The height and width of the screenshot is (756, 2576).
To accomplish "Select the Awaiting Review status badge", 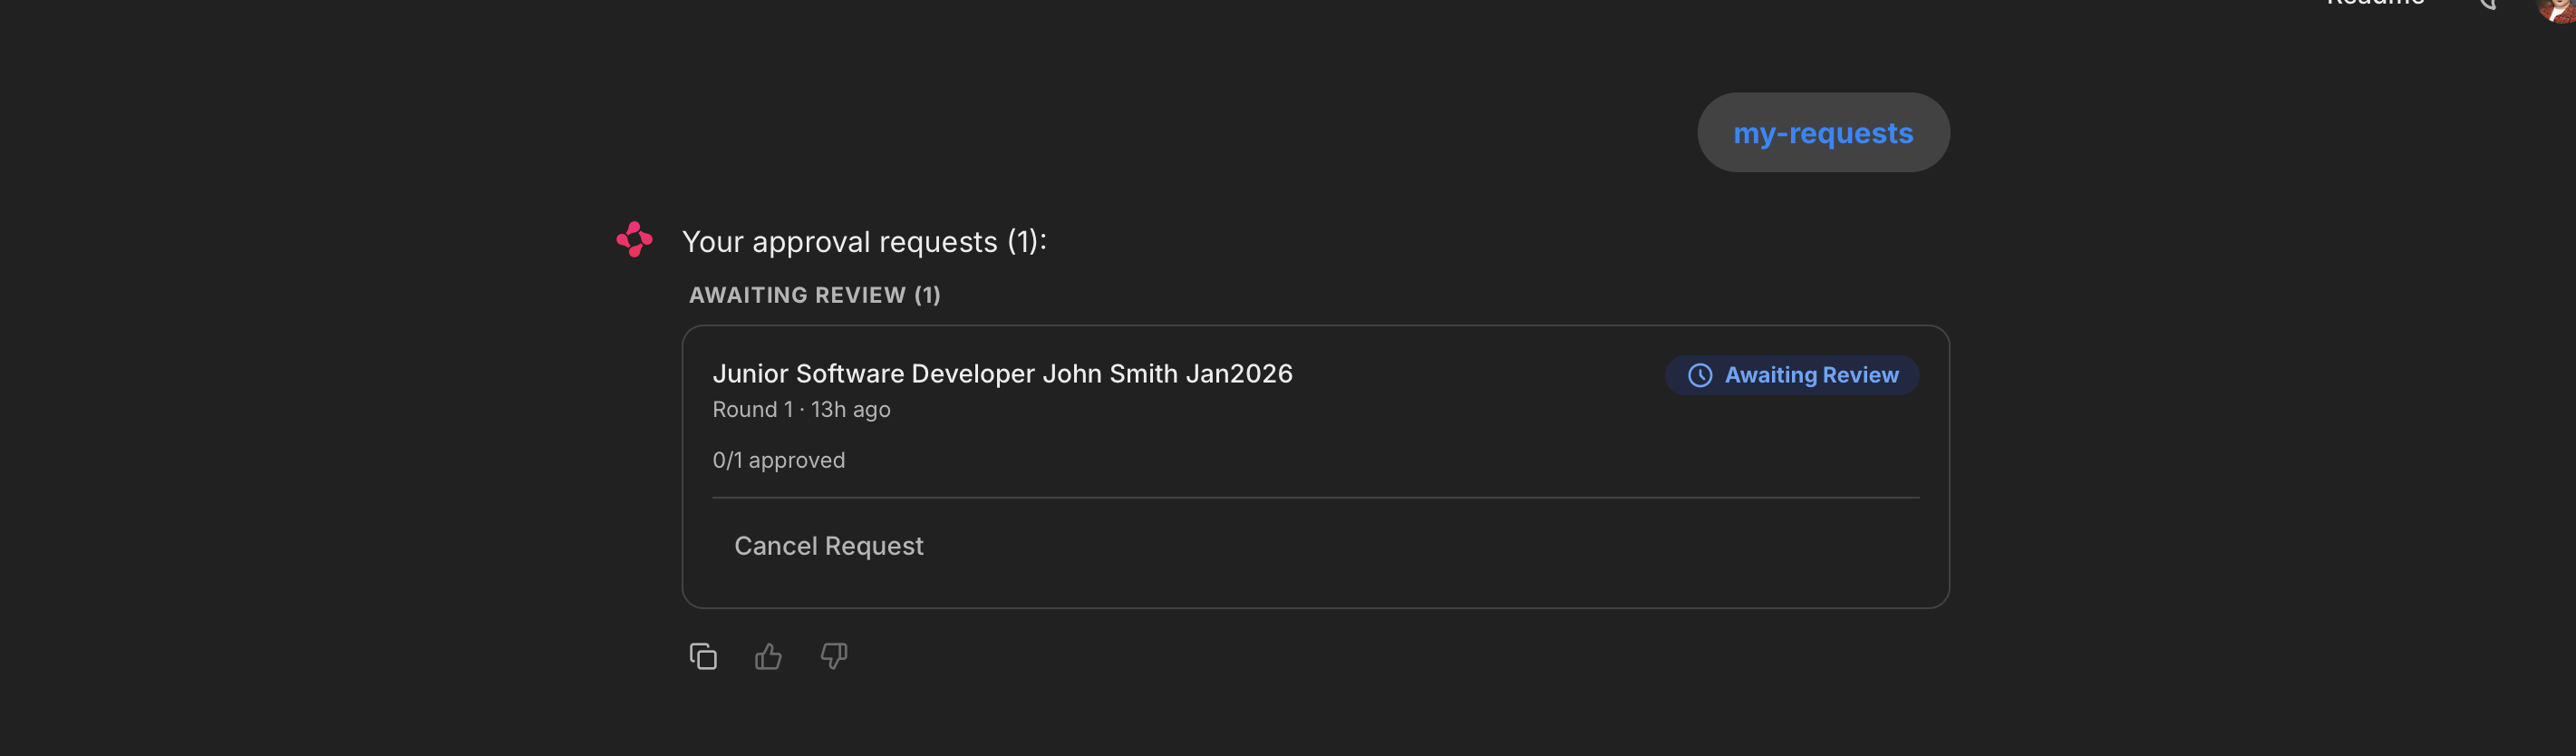I will coord(1792,375).
